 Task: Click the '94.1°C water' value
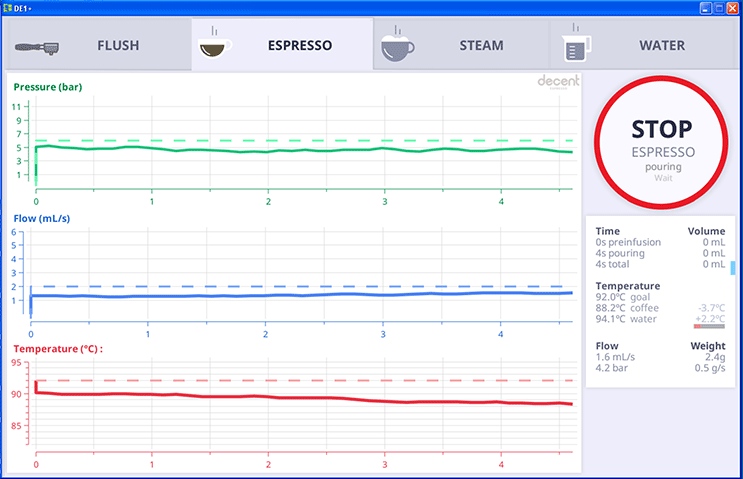click(x=626, y=319)
